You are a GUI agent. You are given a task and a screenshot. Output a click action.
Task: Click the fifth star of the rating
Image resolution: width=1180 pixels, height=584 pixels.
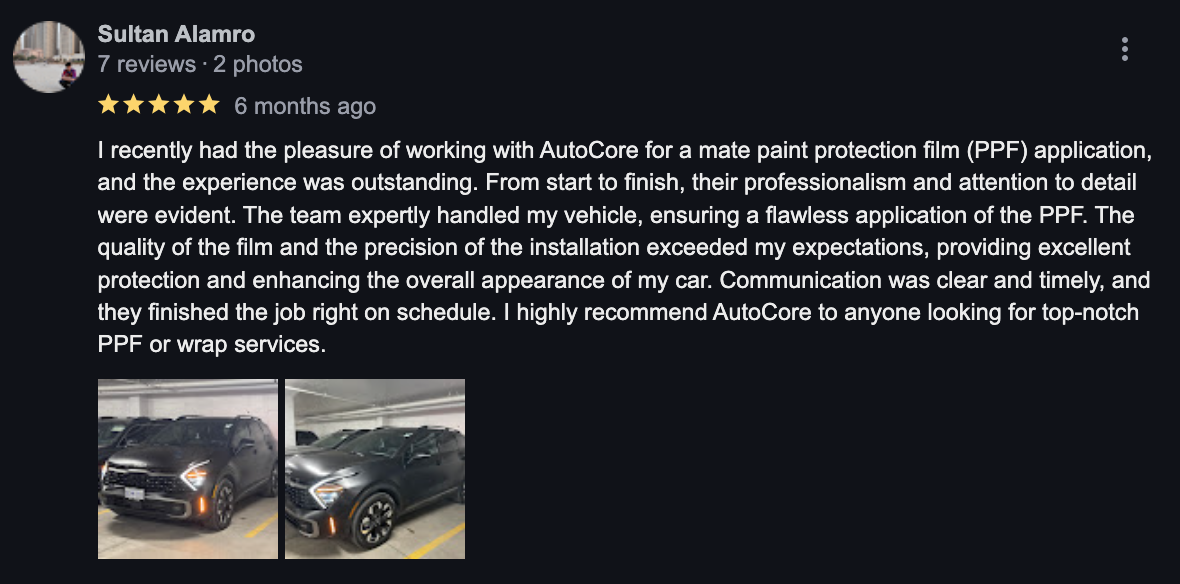click(x=209, y=105)
